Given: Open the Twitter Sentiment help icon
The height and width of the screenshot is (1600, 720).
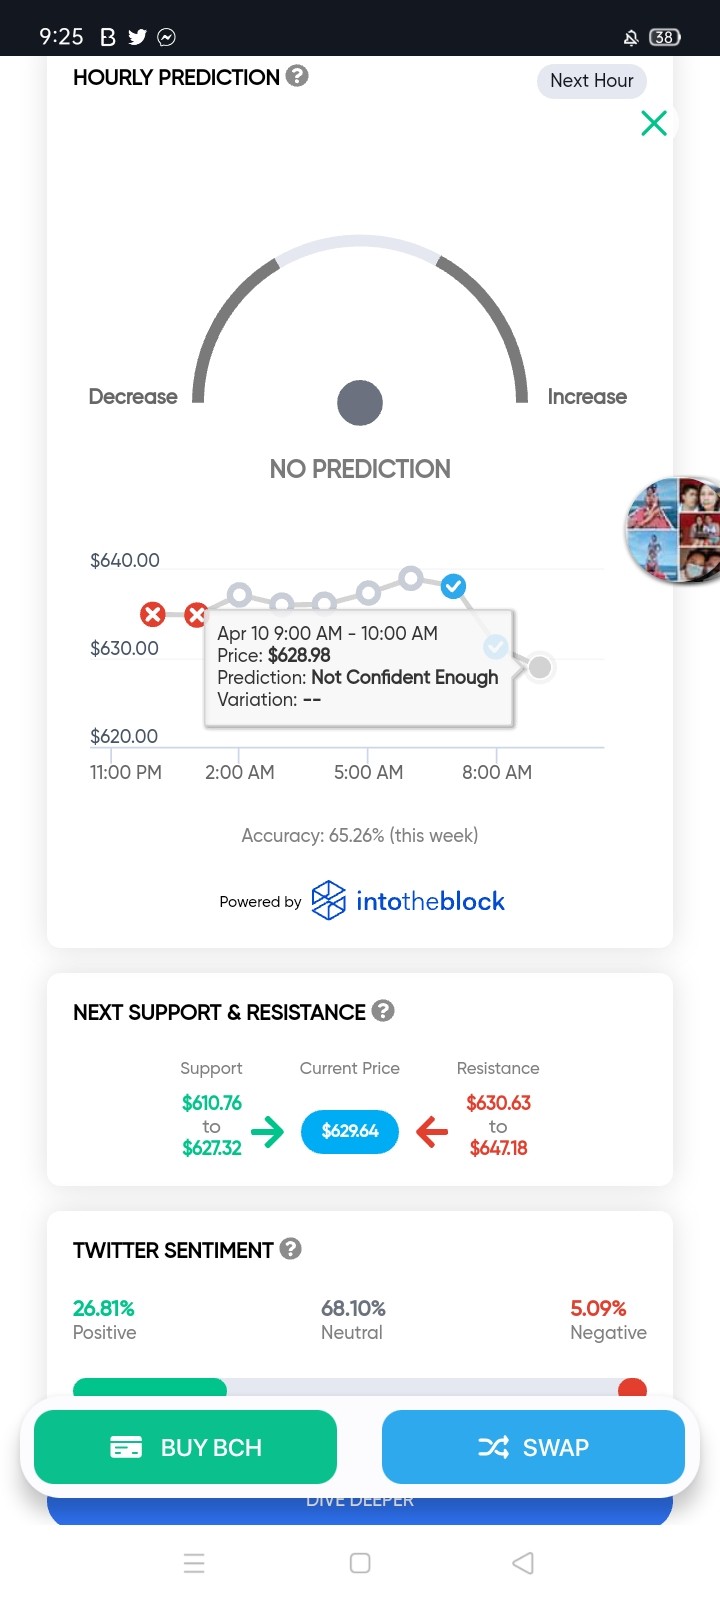Looking at the screenshot, I should (291, 1249).
